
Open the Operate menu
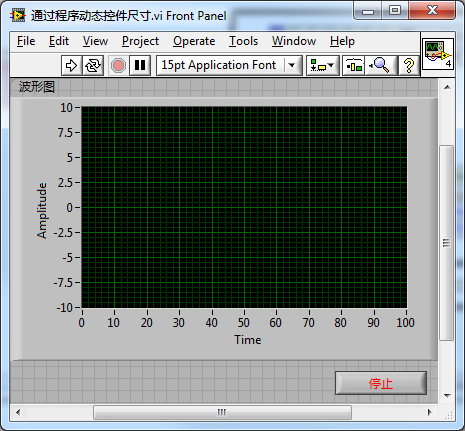pyautogui.click(x=194, y=41)
